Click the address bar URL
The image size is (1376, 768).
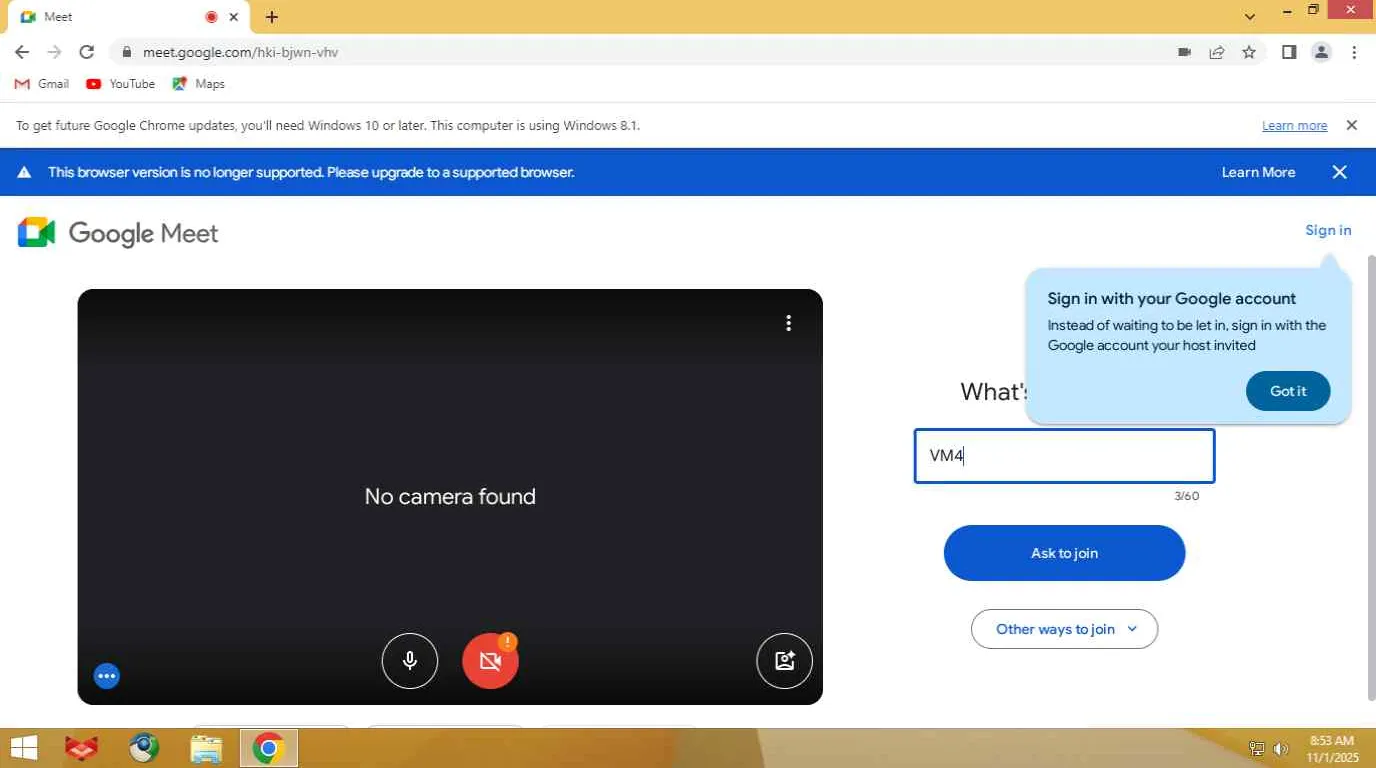coord(241,52)
